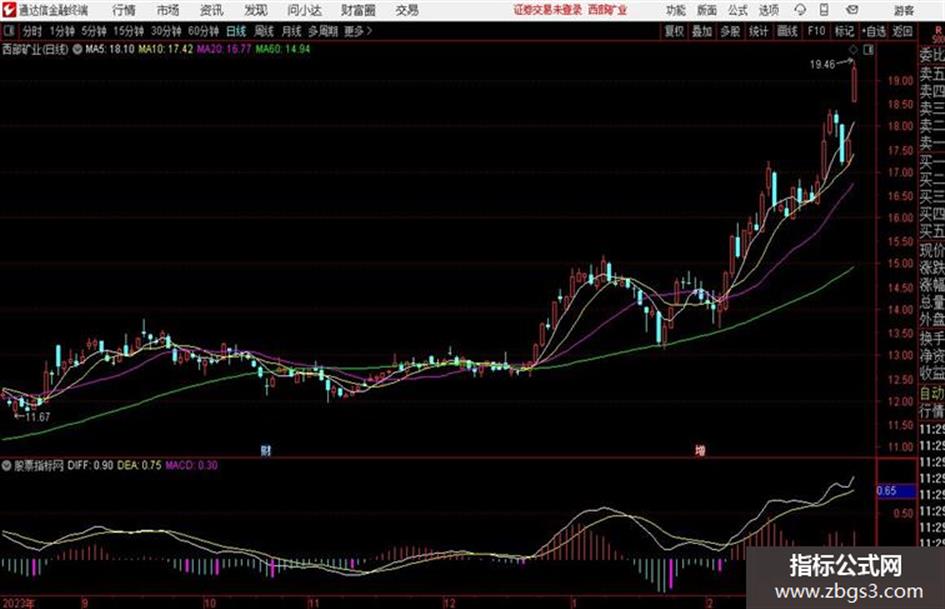Viewport: 945px width, 609px height.
Task: Toggle the side panel icon near diamond
Action: (x=868, y=50)
